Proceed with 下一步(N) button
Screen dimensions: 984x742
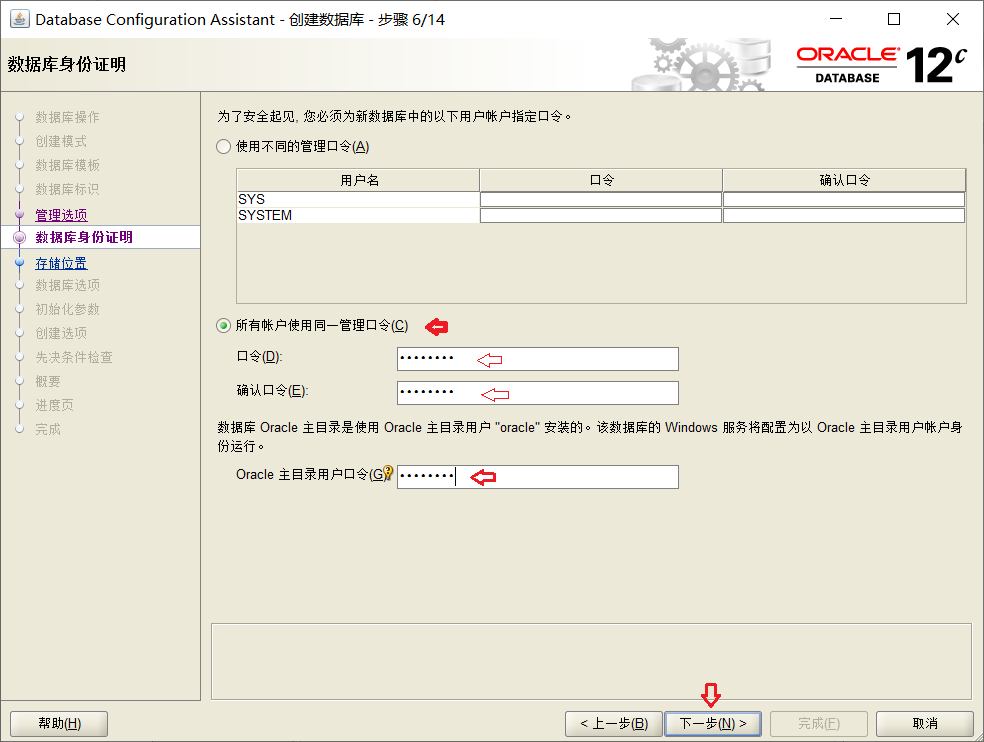(713, 724)
